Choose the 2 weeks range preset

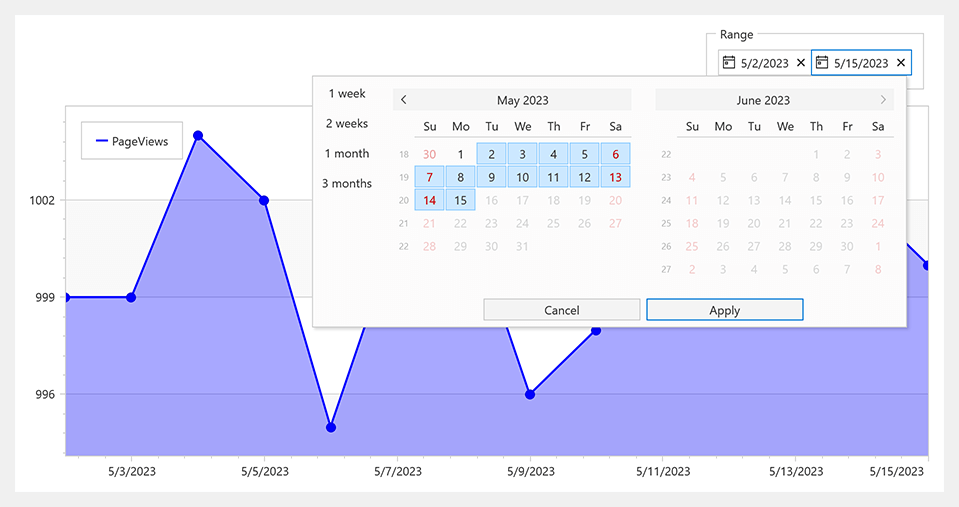pos(347,124)
